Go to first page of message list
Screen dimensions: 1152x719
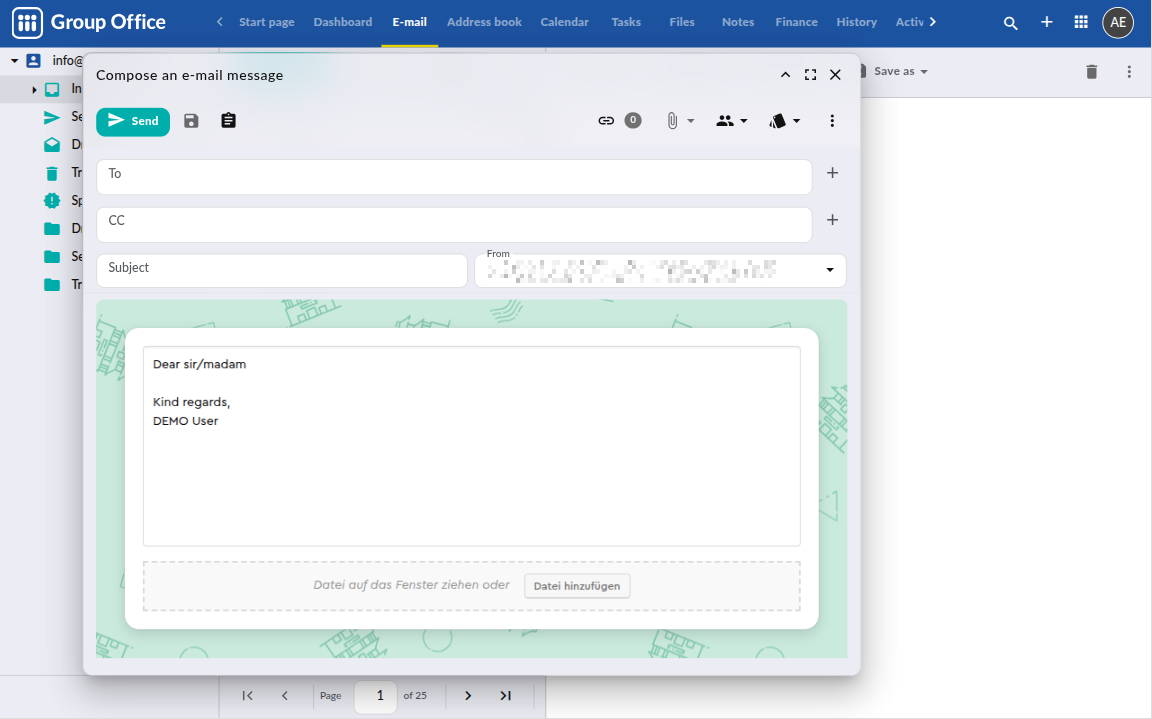coord(248,695)
